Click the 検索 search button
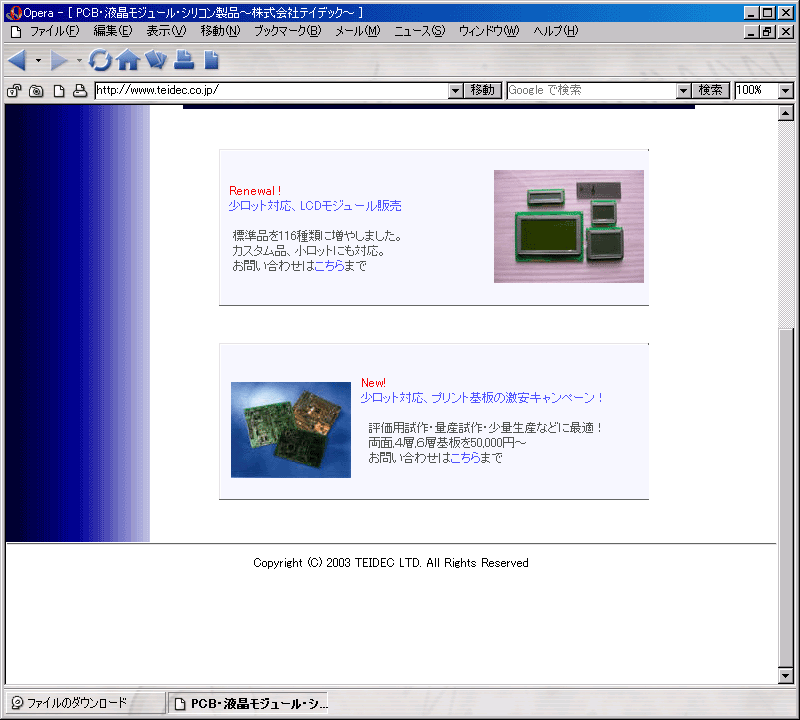This screenshot has width=800, height=720. tap(711, 91)
